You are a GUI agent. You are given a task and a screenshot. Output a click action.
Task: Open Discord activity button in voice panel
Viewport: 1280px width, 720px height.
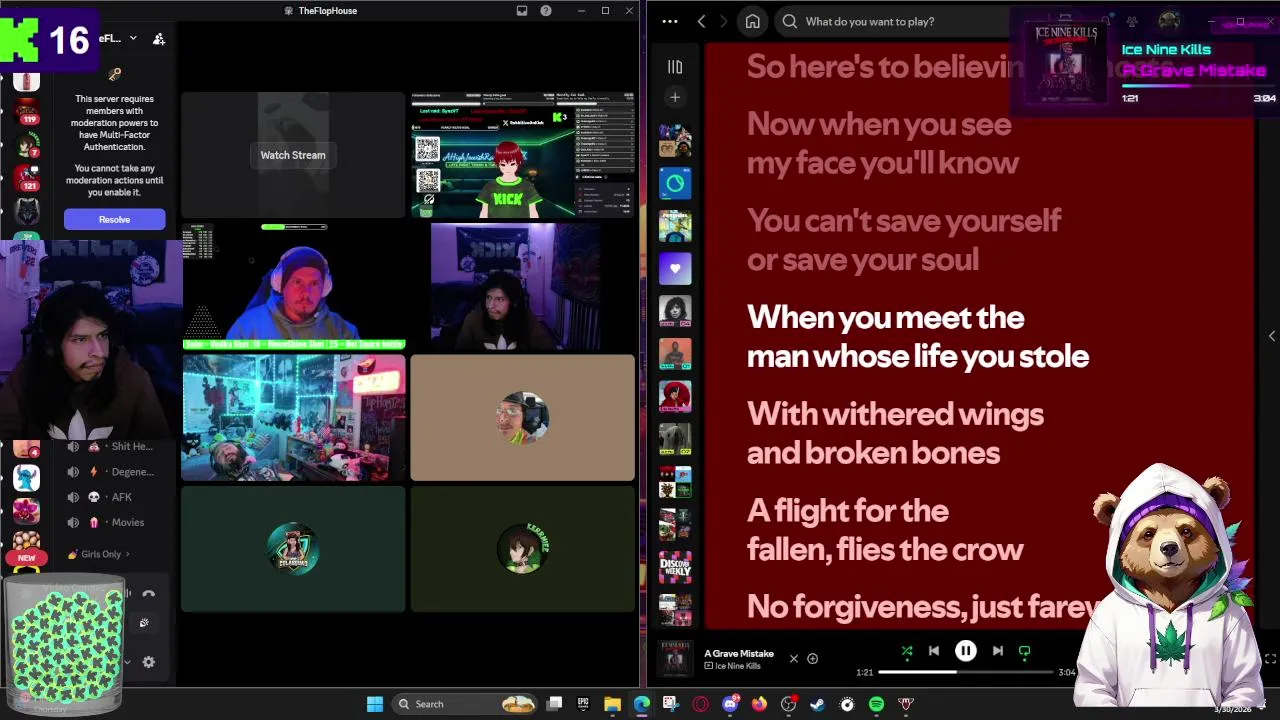point(144,623)
